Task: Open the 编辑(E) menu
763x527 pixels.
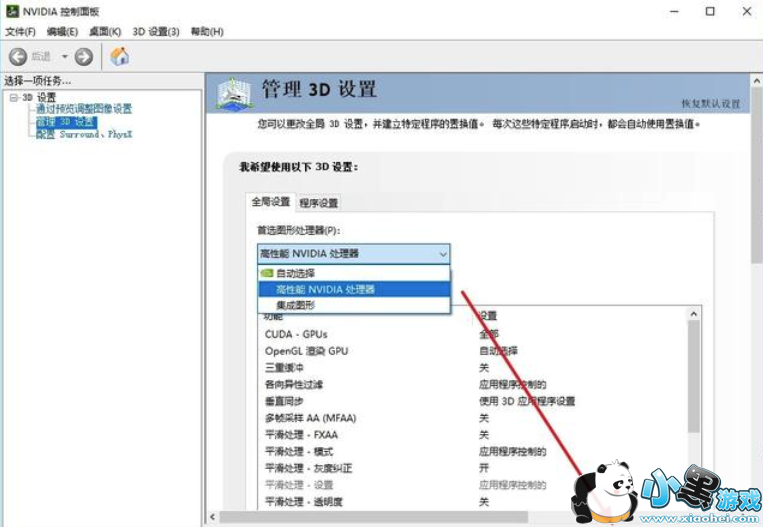Action: pyautogui.click(x=62, y=32)
